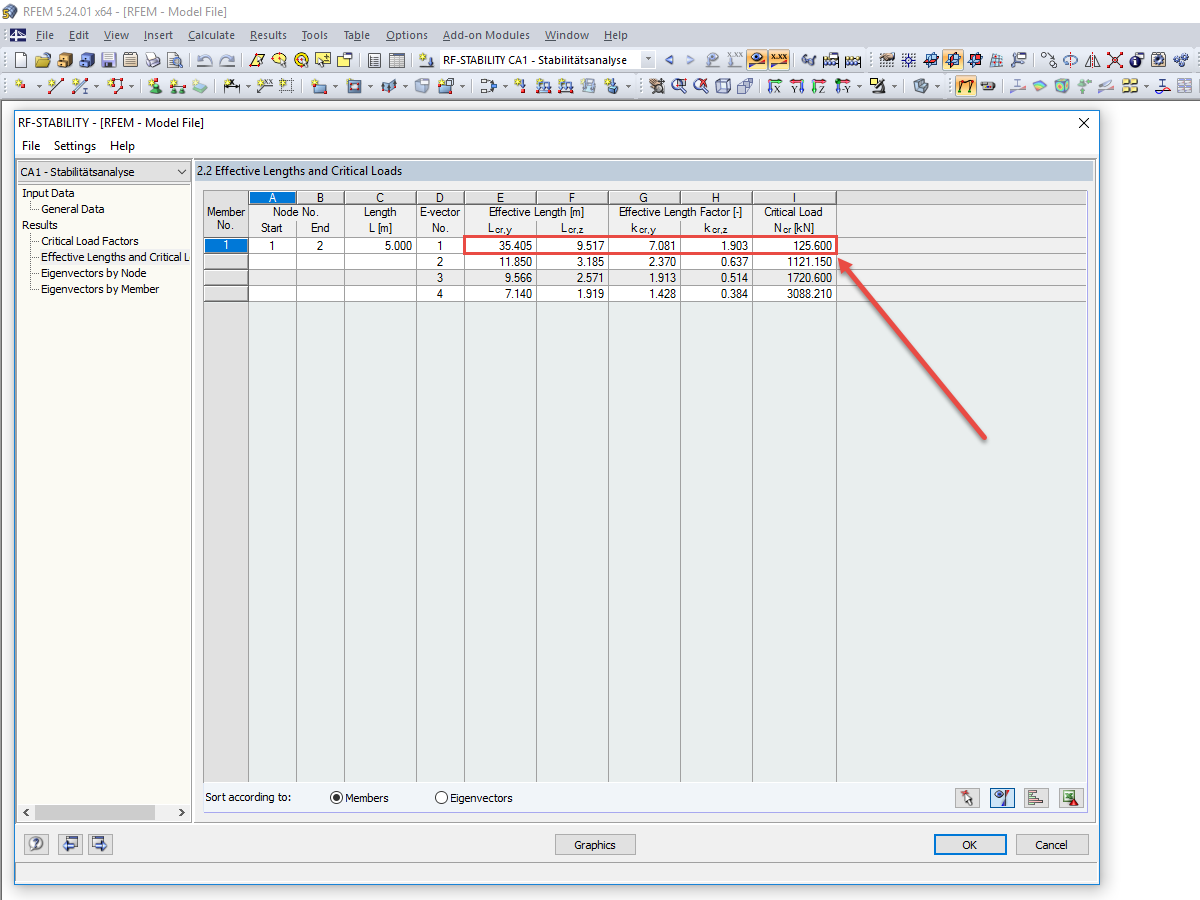Image resolution: width=1200 pixels, height=900 pixels.
Task: Go to next result case arrow
Action: pos(690,60)
